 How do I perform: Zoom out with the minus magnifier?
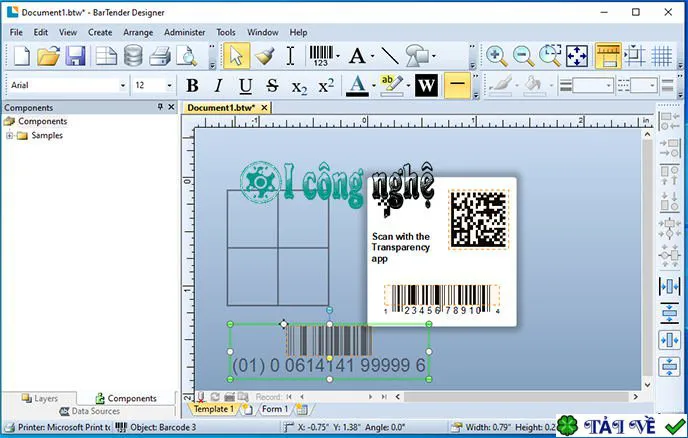pyautogui.click(x=523, y=56)
